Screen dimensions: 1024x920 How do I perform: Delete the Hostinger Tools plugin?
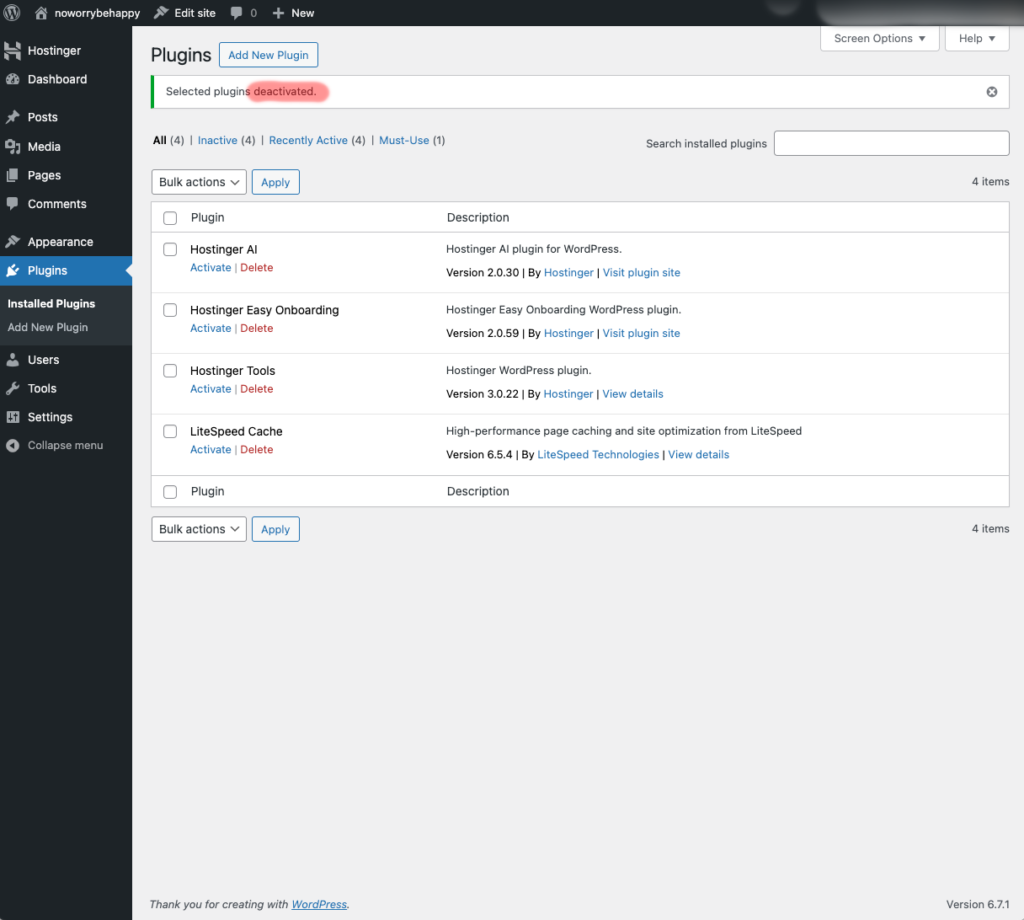[x=256, y=389]
